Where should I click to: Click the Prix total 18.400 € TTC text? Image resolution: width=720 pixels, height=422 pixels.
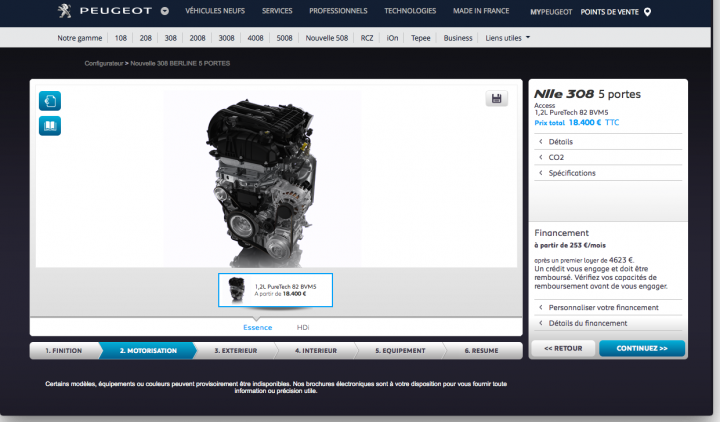(x=577, y=123)
